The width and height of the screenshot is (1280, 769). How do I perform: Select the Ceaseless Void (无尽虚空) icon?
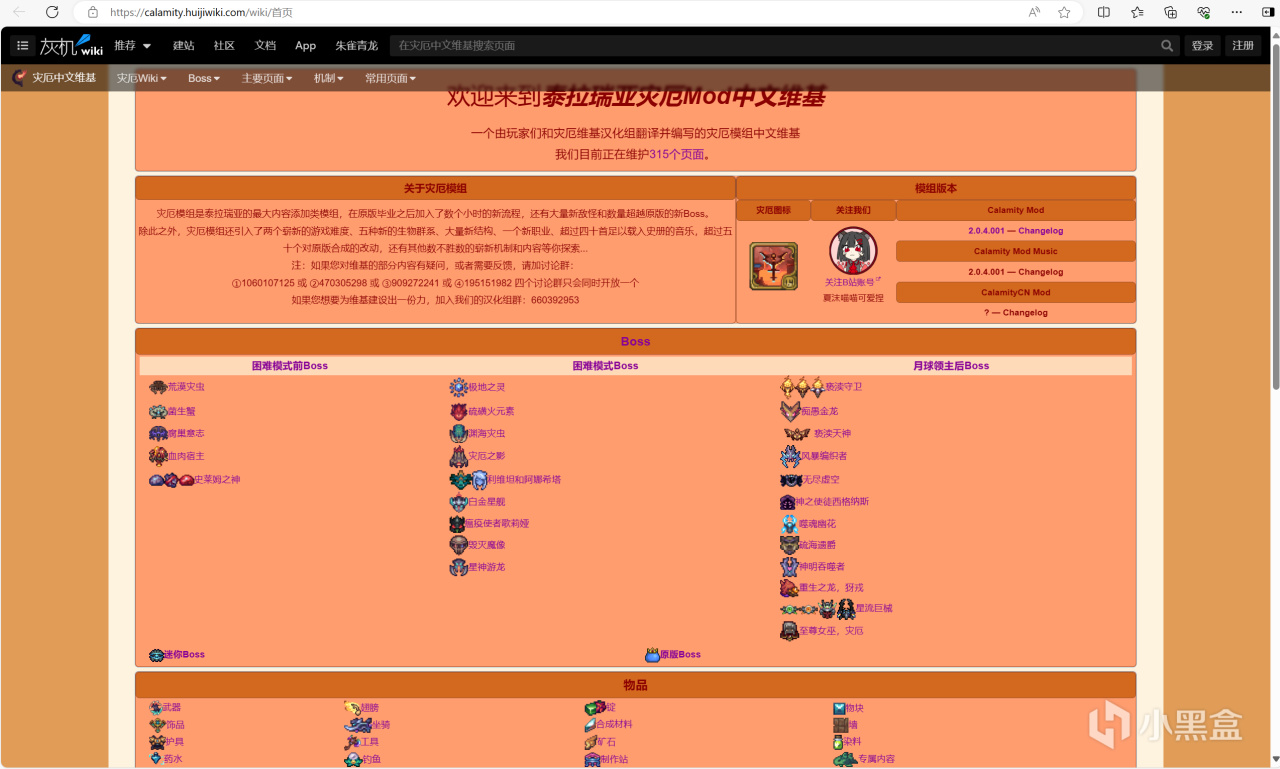pyautogui.click(x=791, y=480)
